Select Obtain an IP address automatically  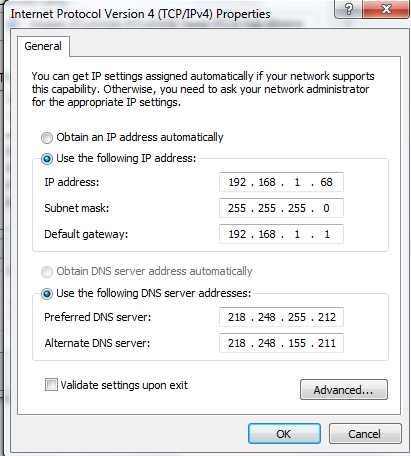[47, 138]
